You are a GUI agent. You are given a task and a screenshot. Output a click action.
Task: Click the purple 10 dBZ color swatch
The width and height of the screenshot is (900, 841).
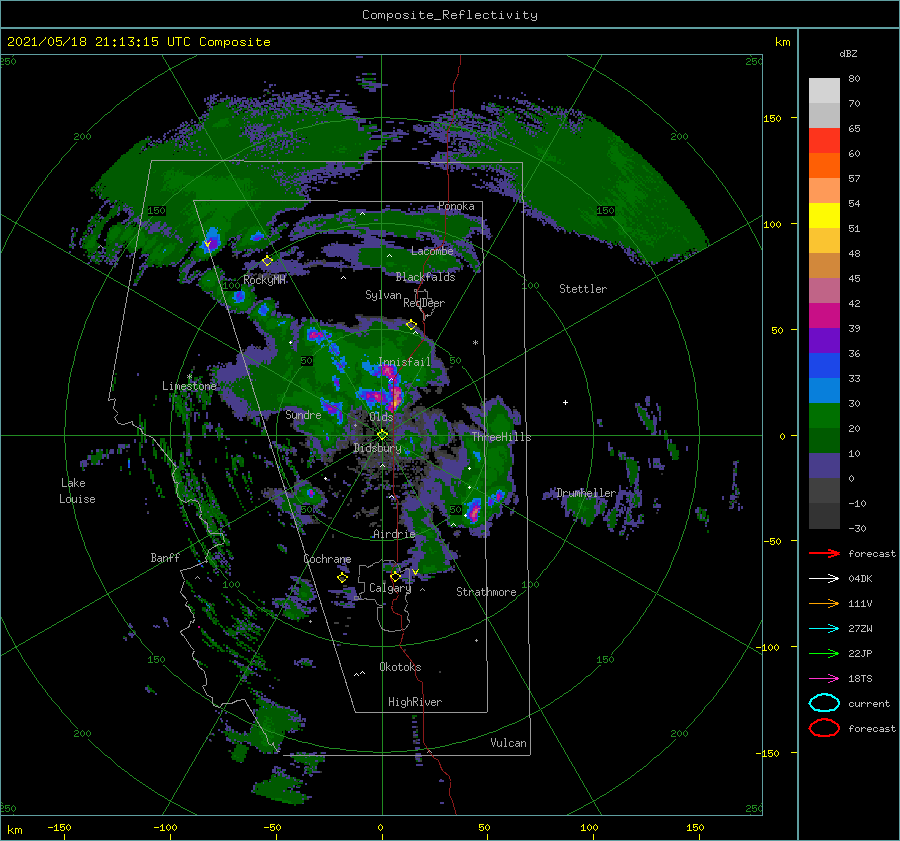click(824, 466)
